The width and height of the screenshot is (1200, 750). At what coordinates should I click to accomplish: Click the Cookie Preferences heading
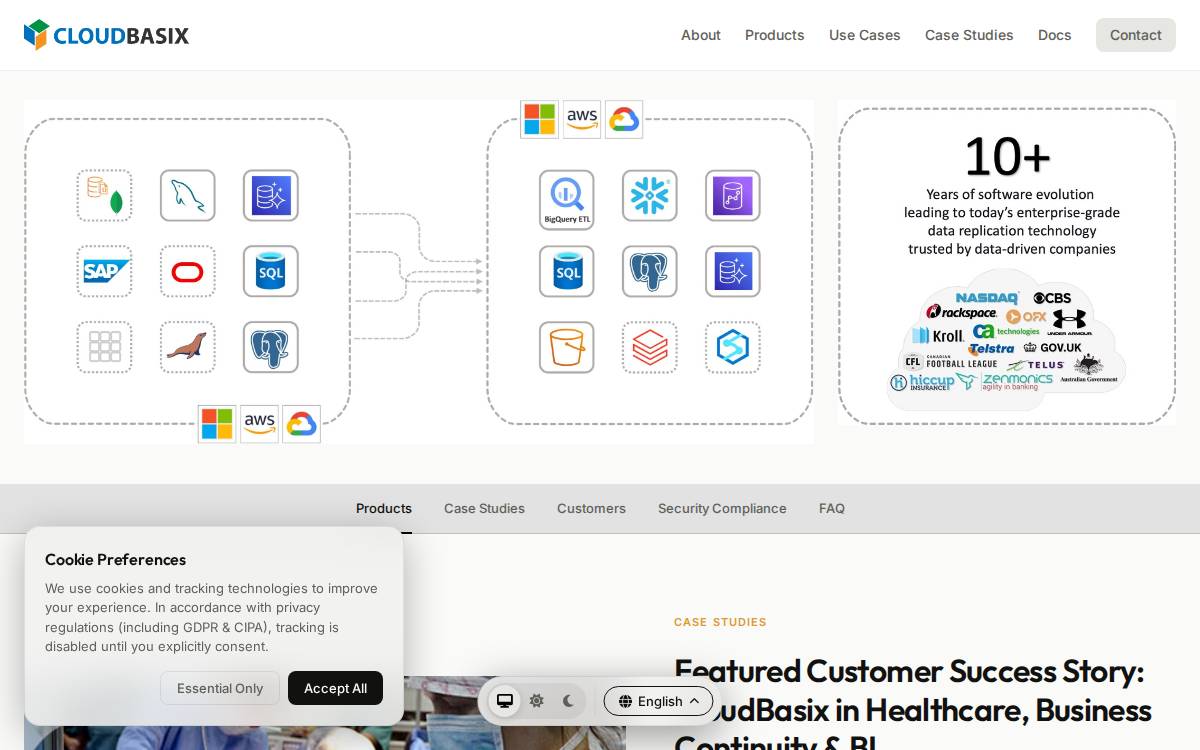click(x=115, y=559)
